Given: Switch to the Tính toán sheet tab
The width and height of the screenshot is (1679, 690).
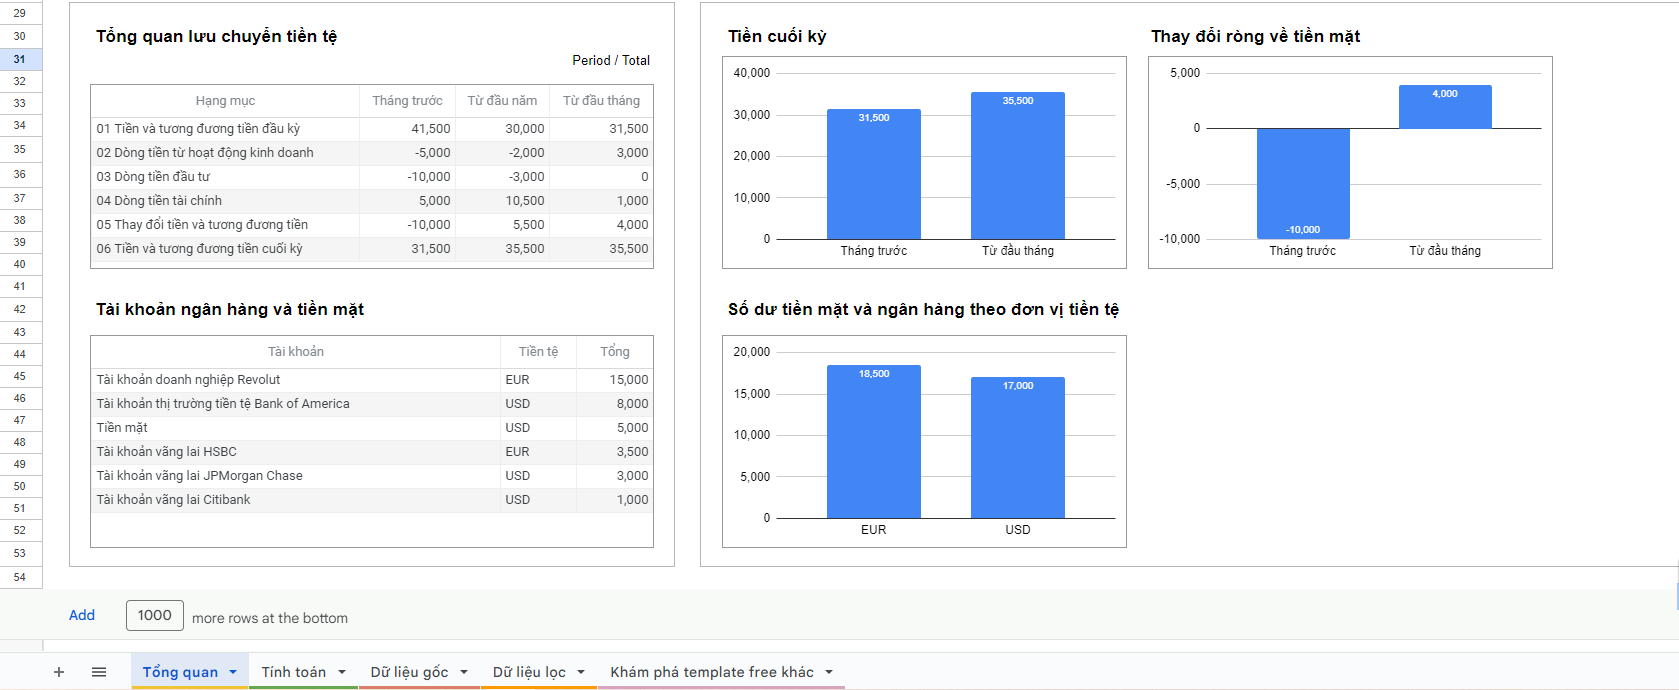Looking at the screenshot, I should [293, 672].
